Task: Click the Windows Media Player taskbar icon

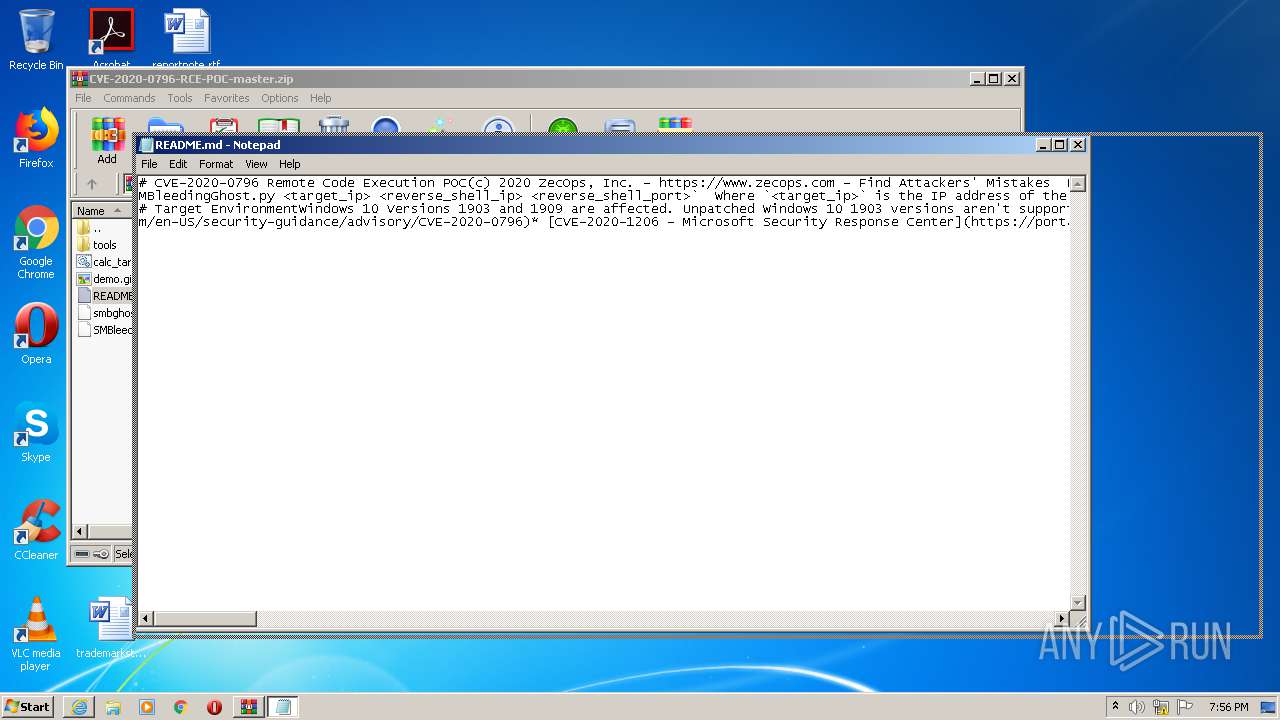Action: pos(147,707)
